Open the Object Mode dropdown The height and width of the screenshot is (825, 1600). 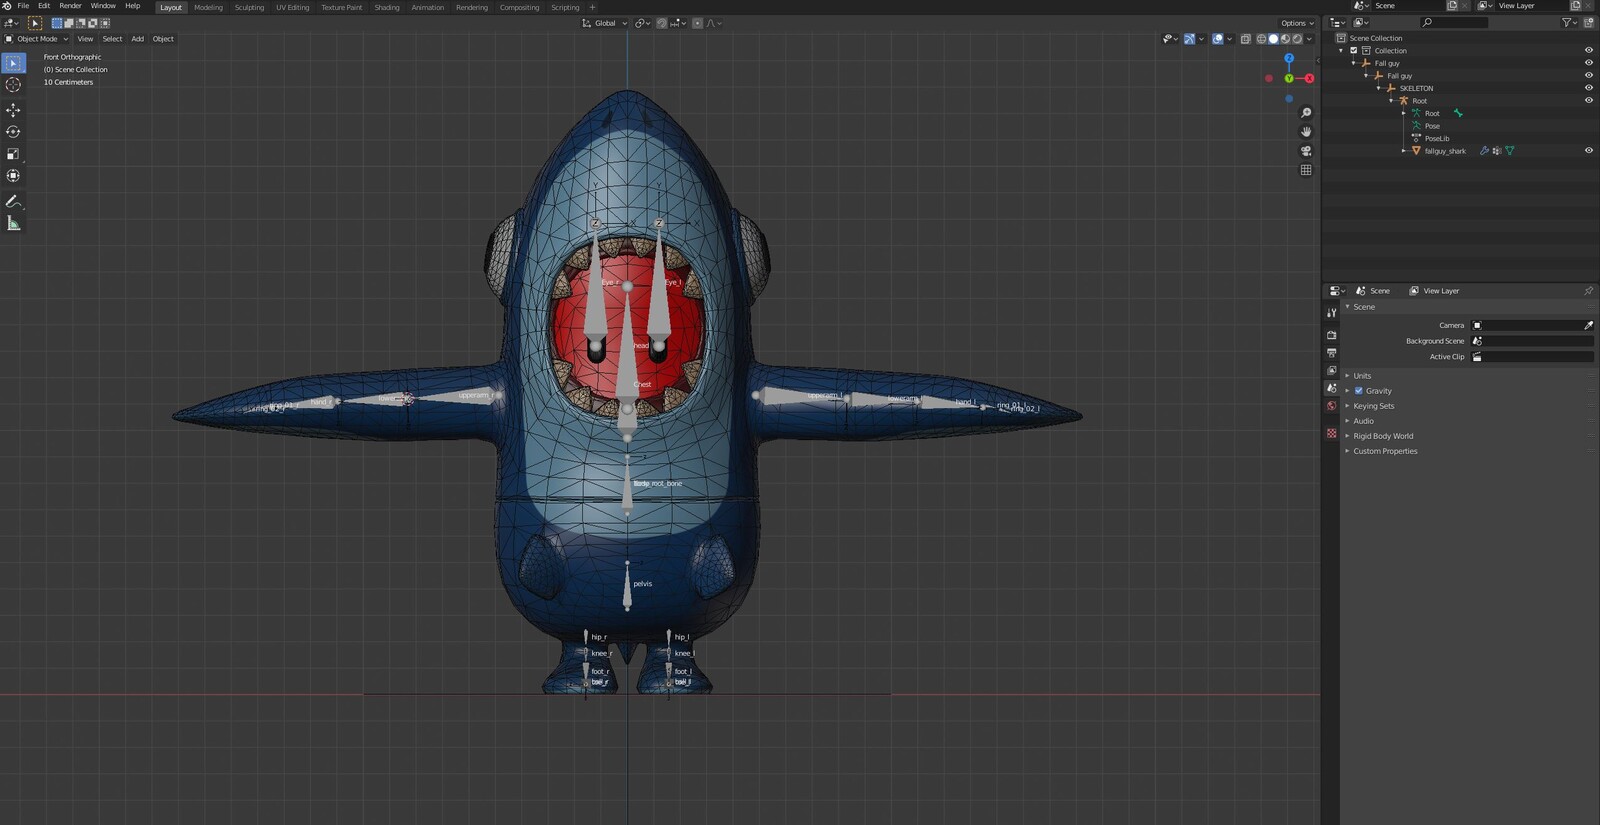(37, 39)
